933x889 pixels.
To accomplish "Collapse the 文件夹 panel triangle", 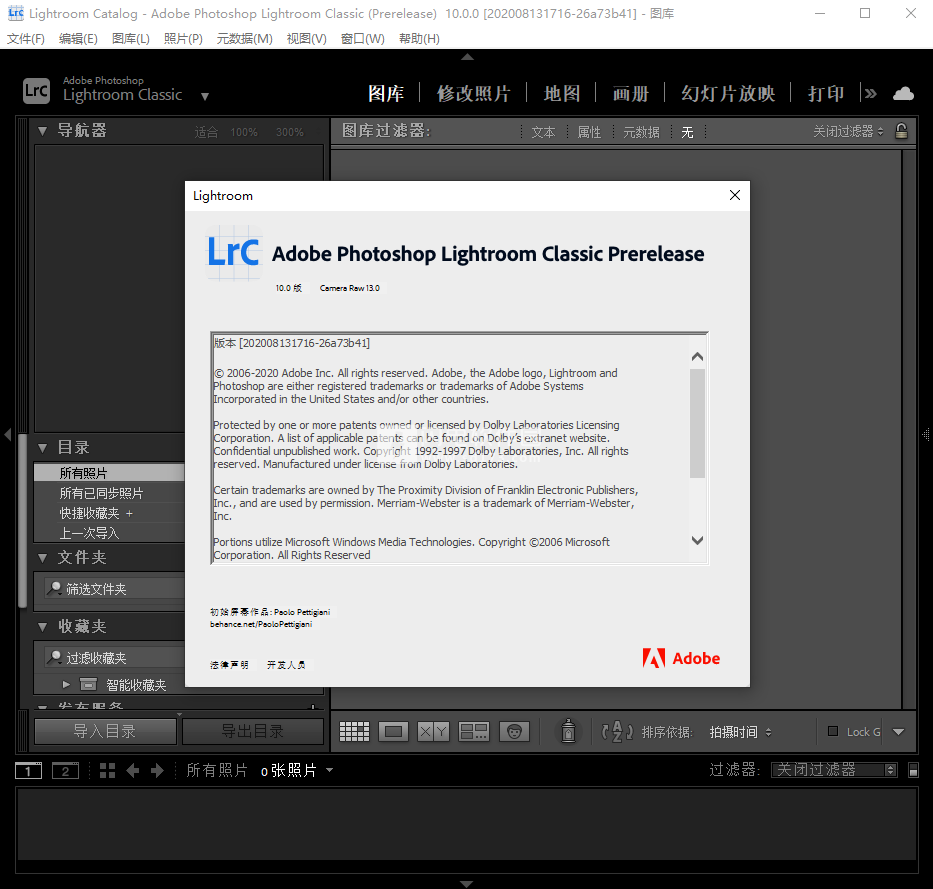I will (x=42, y=558).
